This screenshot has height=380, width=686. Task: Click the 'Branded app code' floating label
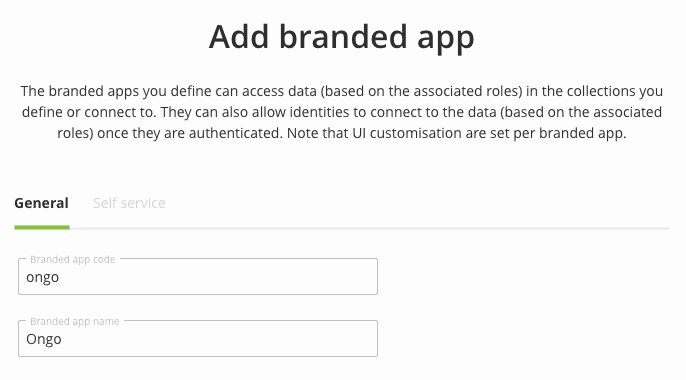pos(73,259)
